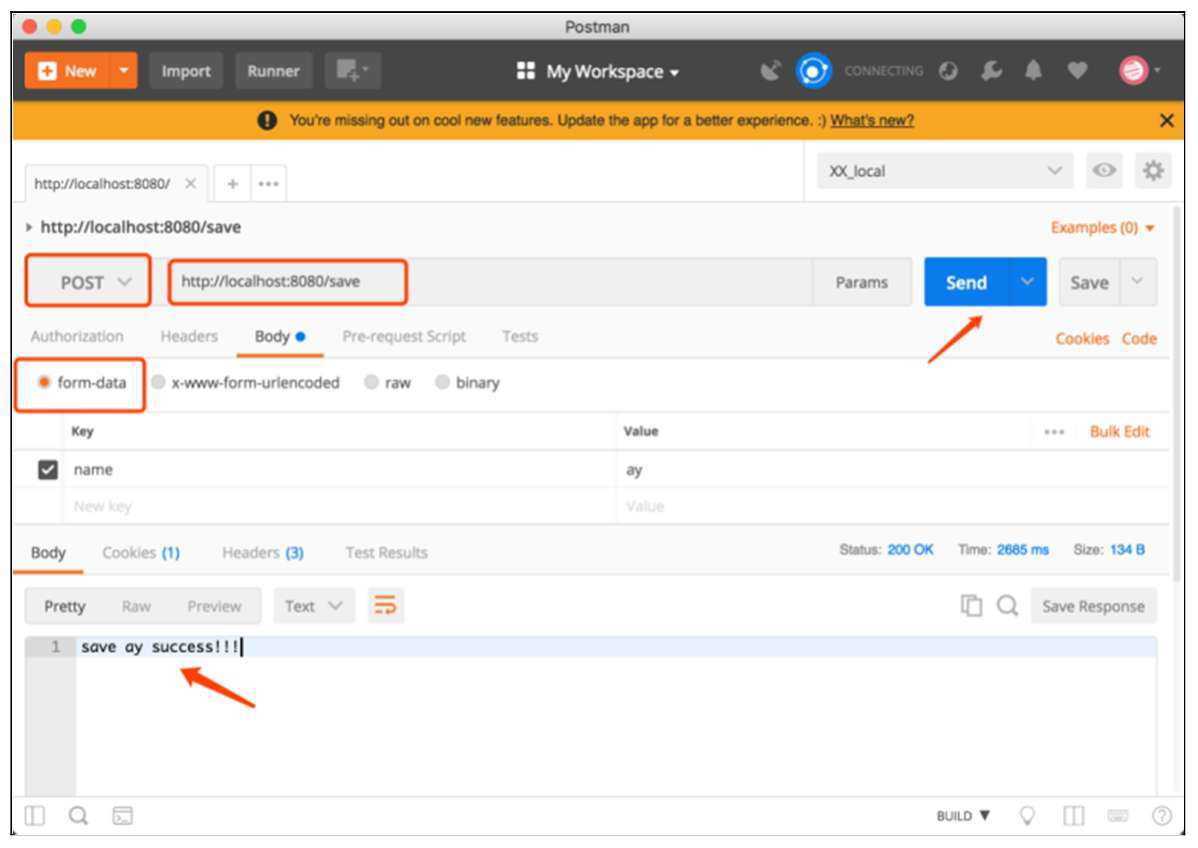Open the user avatar menu

[1138, 71]
